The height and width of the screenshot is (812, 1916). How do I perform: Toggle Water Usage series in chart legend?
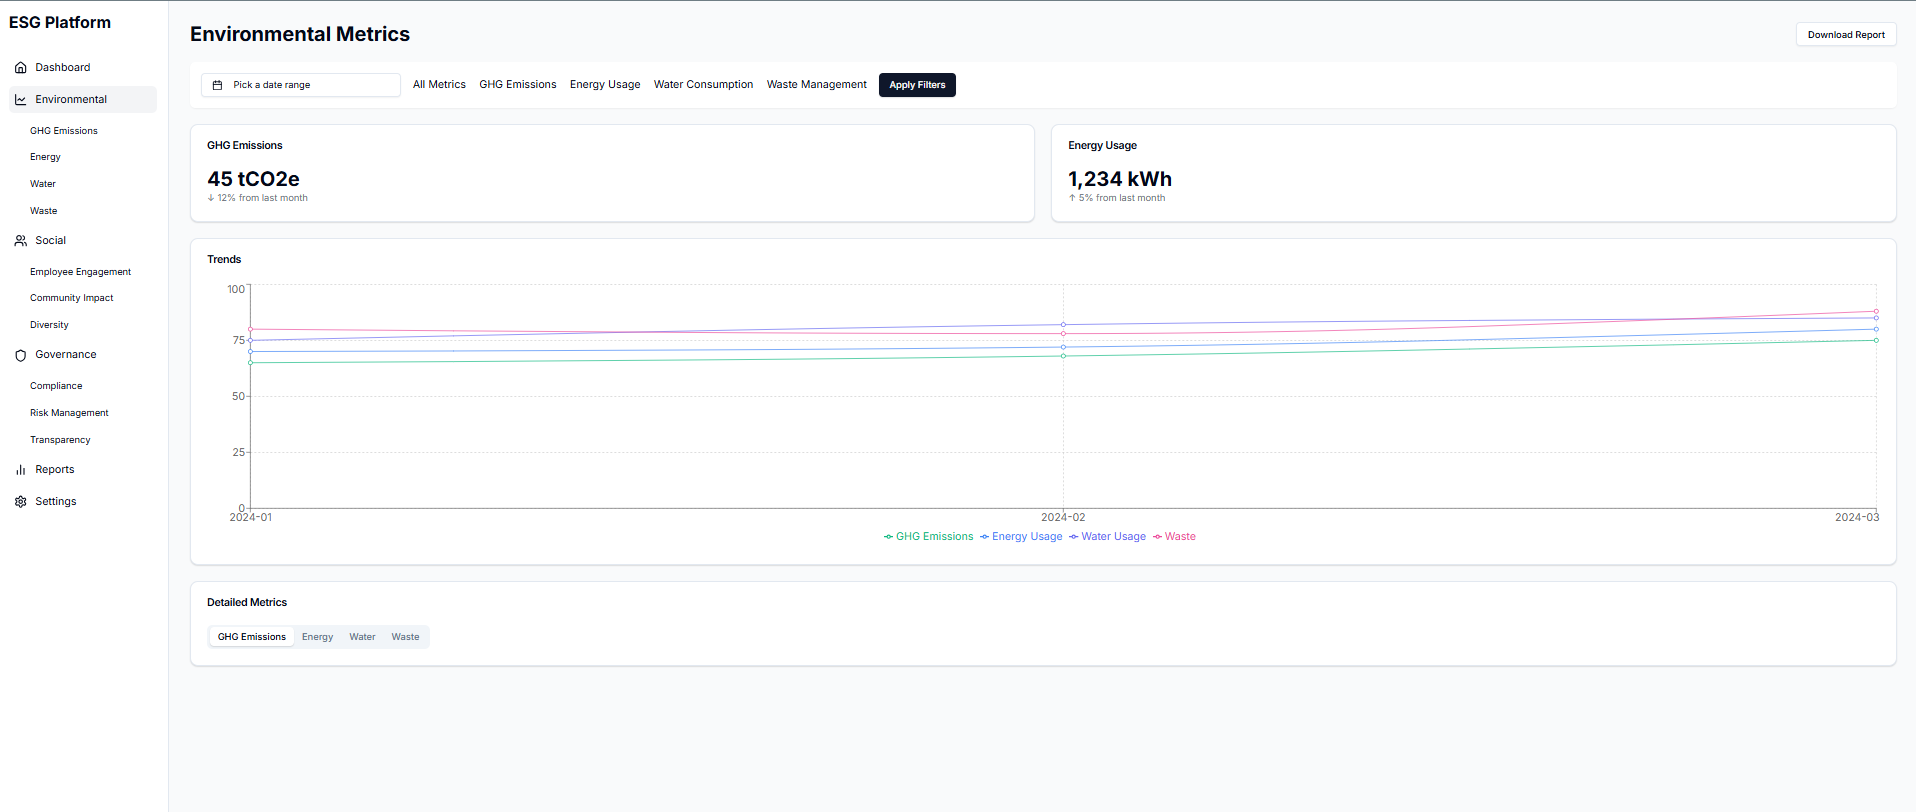click(x=1107, y=537)
